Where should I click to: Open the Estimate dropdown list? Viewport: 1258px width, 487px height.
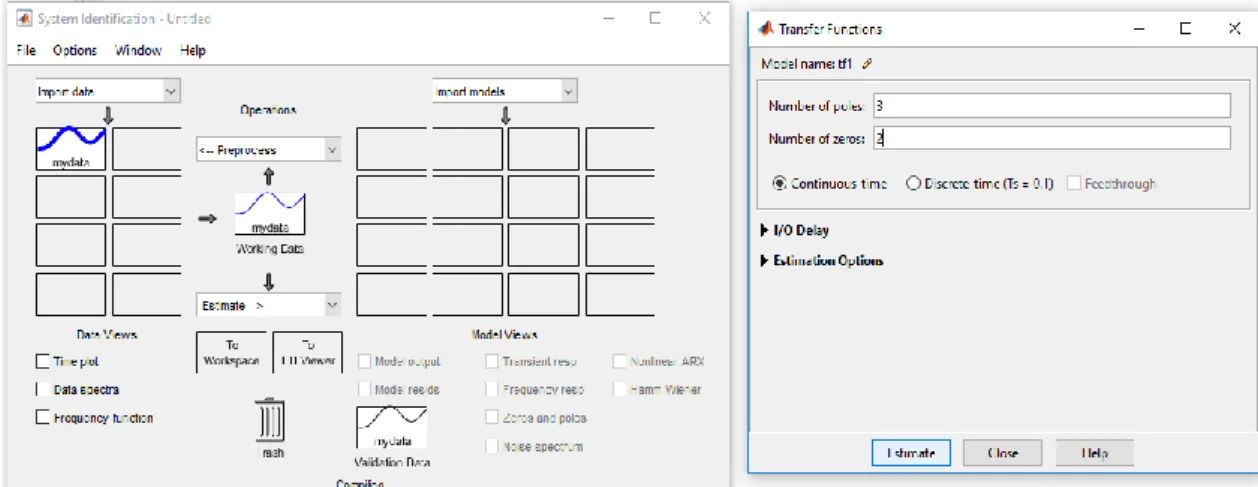[268, 304]
